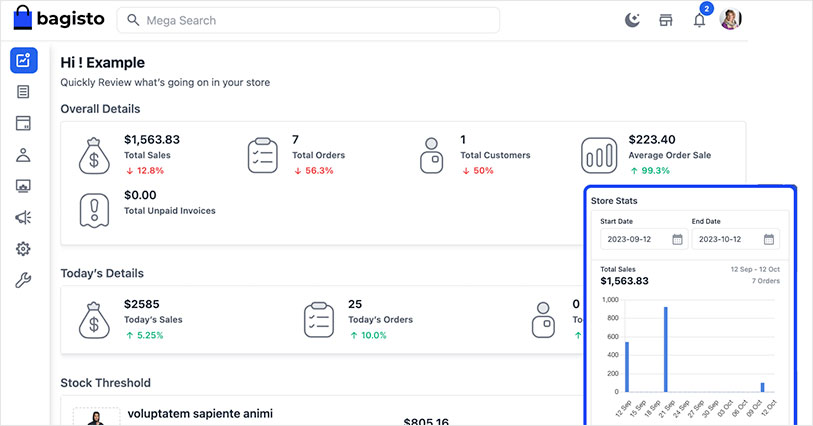The width and height of the screenshot is (813, 426).
Task: Open the user profile avatar menu
Action: 731,20
